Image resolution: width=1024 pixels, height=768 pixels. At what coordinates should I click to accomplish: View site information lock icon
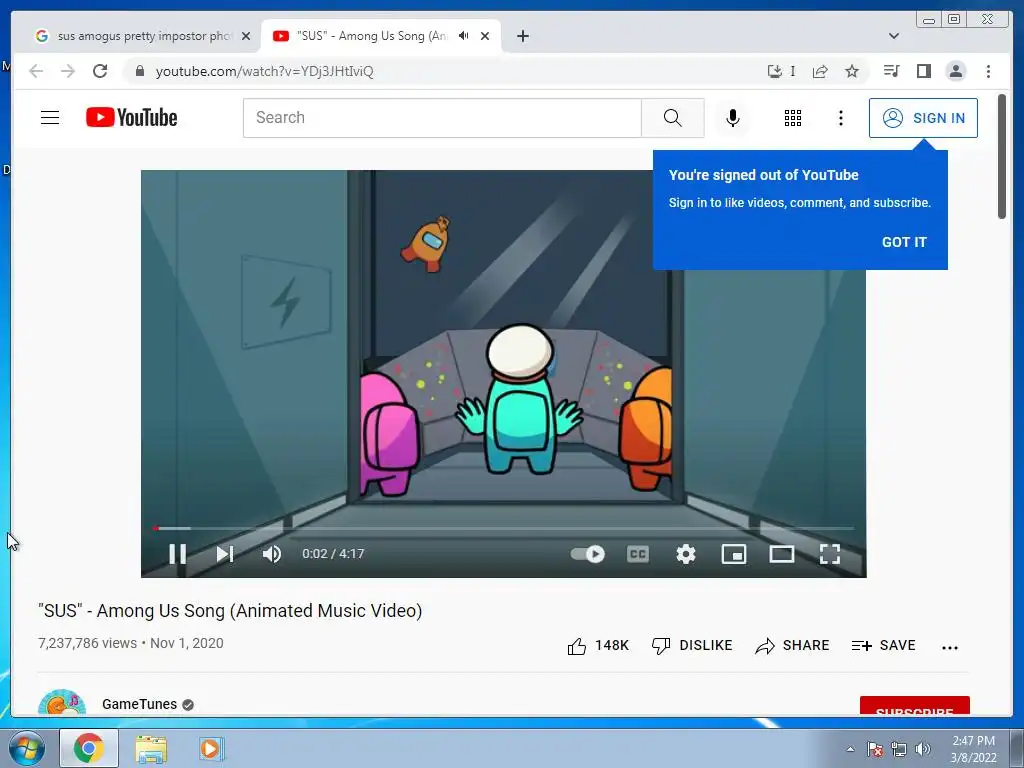(x=139, y=71)
